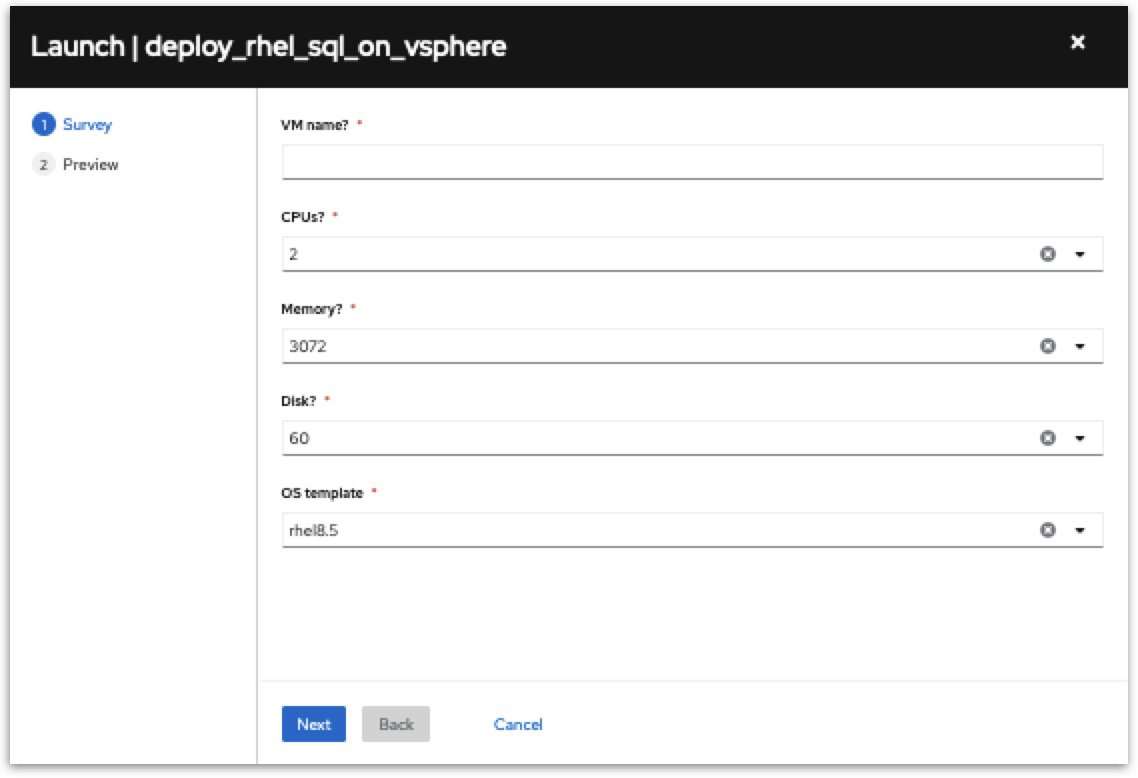The height and width of the screenshot is (778, 1138).
Task: Clear the Disk size selection
Action: coord(1047,438)
